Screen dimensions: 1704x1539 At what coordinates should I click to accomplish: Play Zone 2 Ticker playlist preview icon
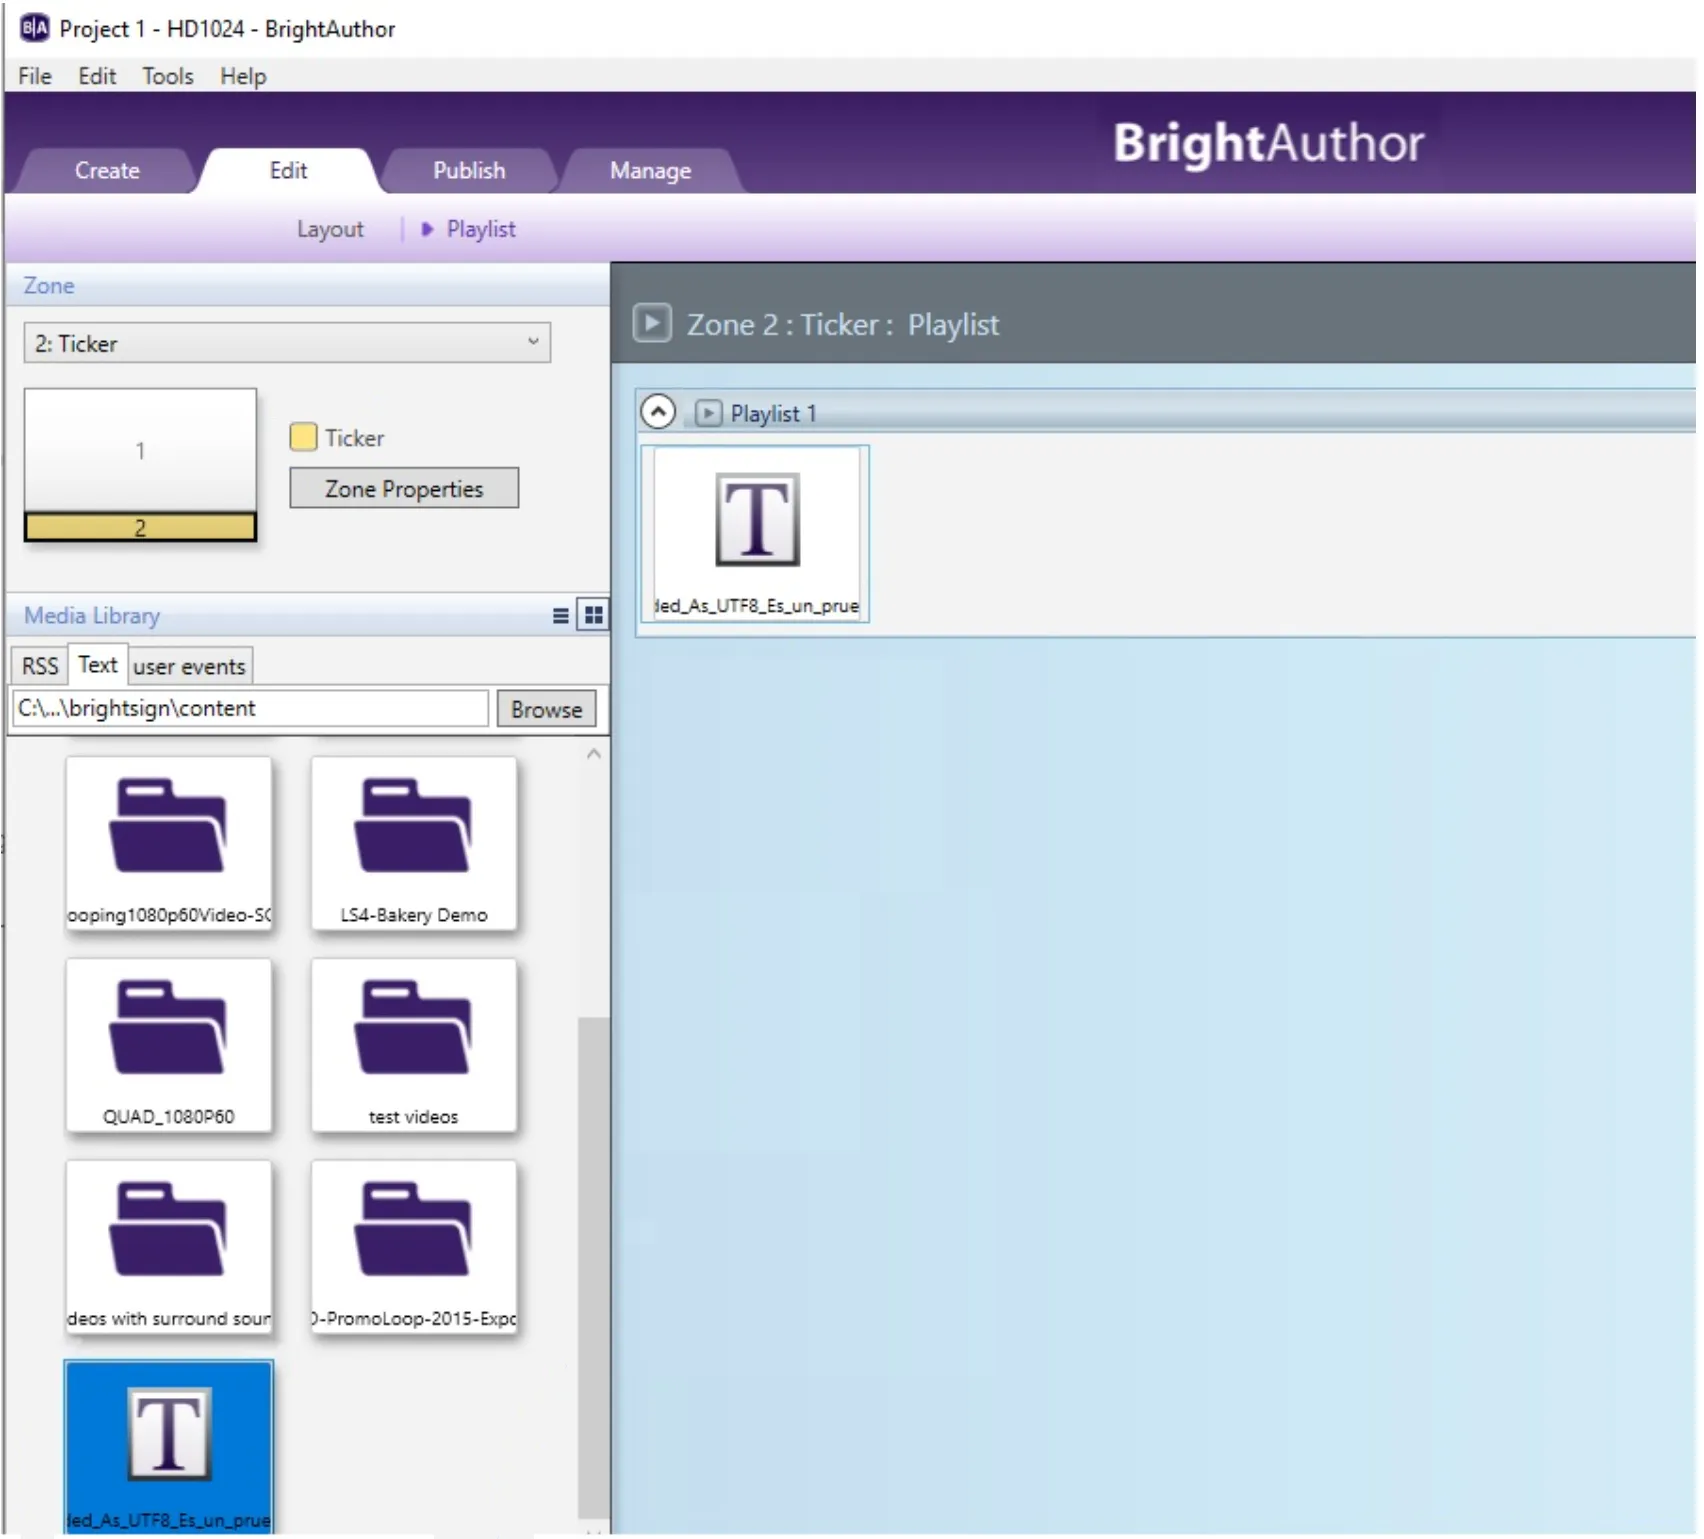point(652,323)
